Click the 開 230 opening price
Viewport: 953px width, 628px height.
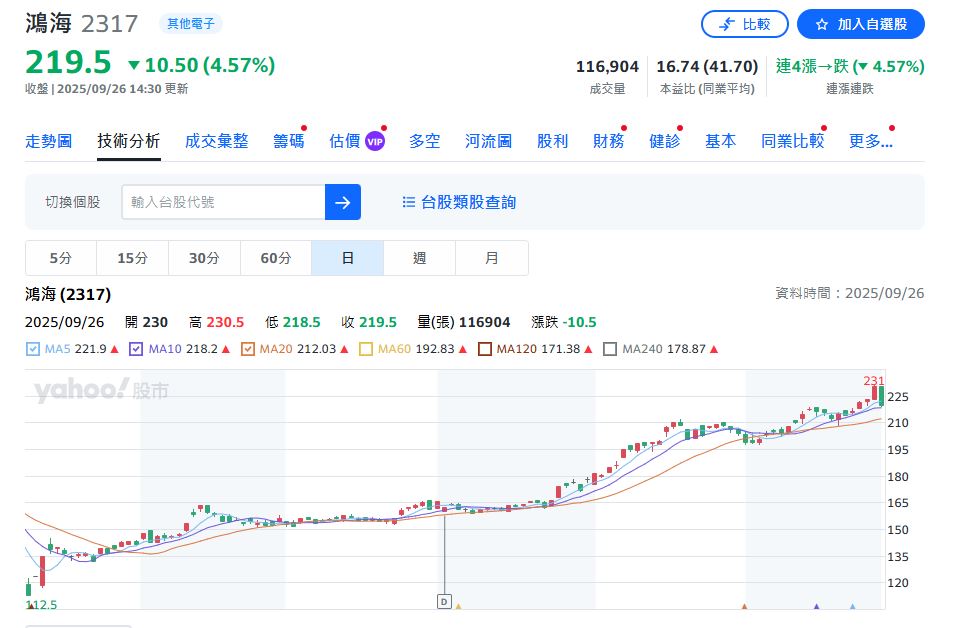[146, 322]
